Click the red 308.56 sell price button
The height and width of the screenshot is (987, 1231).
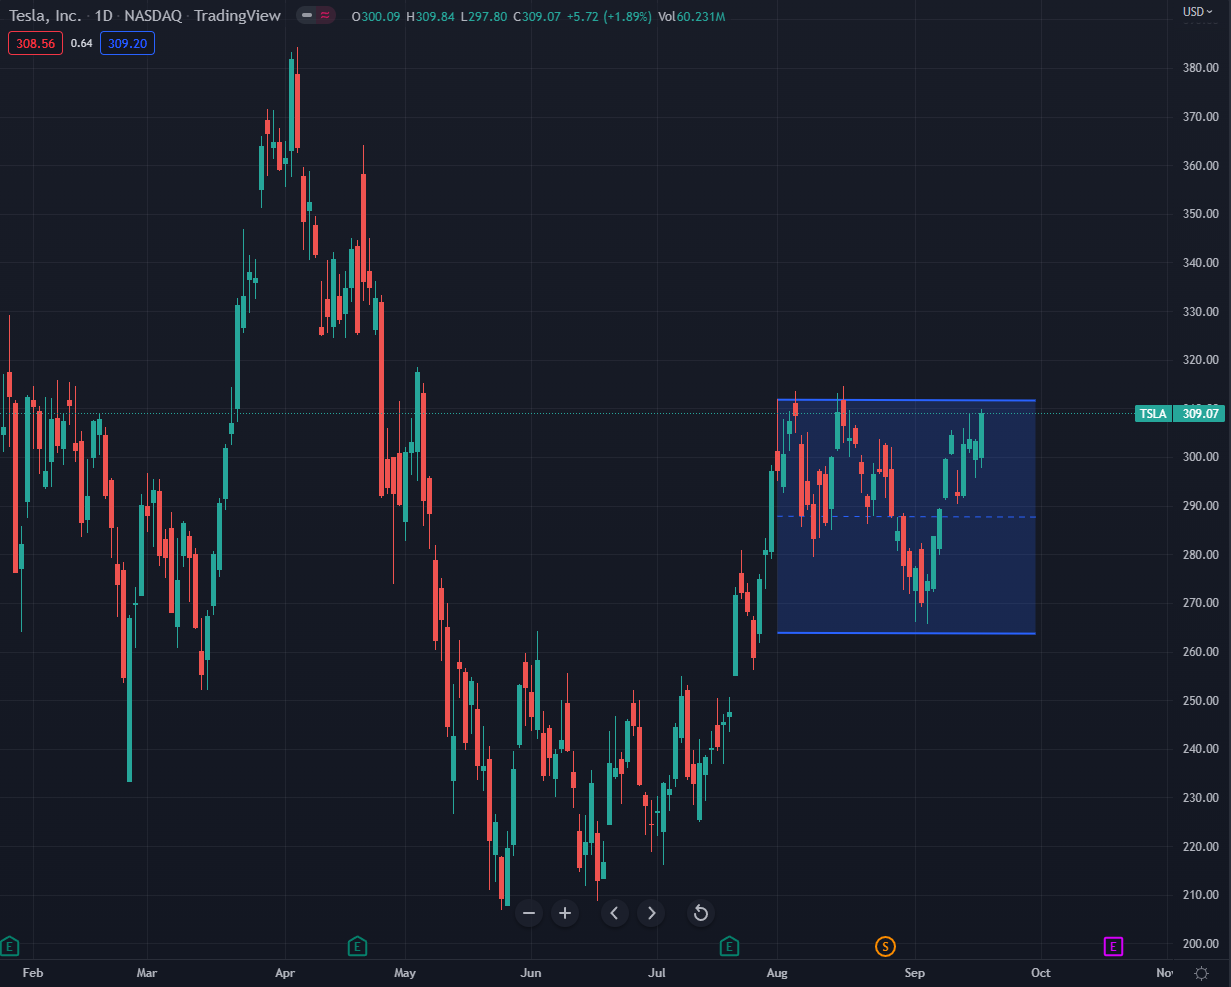coord(37,43)
